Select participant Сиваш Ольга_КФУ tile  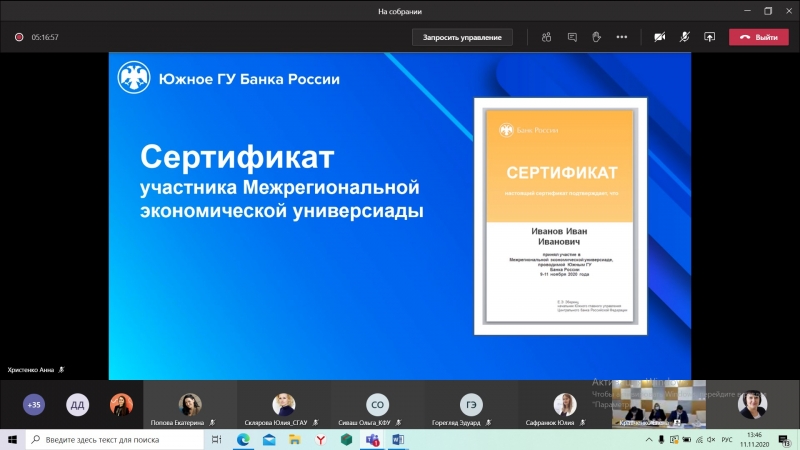(x=377, y=405)
